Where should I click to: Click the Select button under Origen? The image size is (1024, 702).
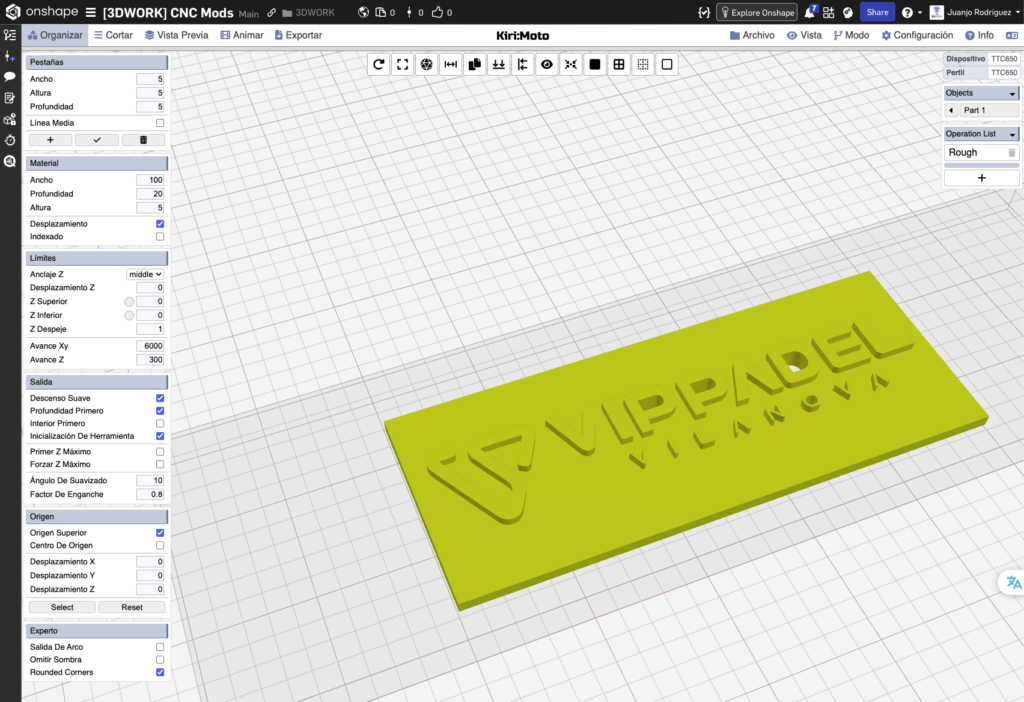point(61,607)
